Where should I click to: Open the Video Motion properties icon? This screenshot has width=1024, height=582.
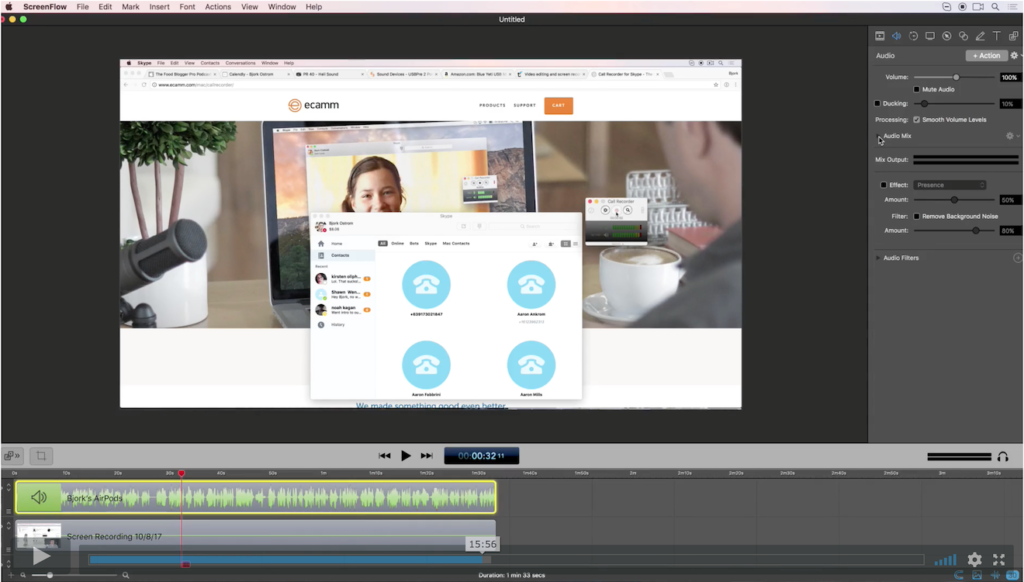click(913, 36)
